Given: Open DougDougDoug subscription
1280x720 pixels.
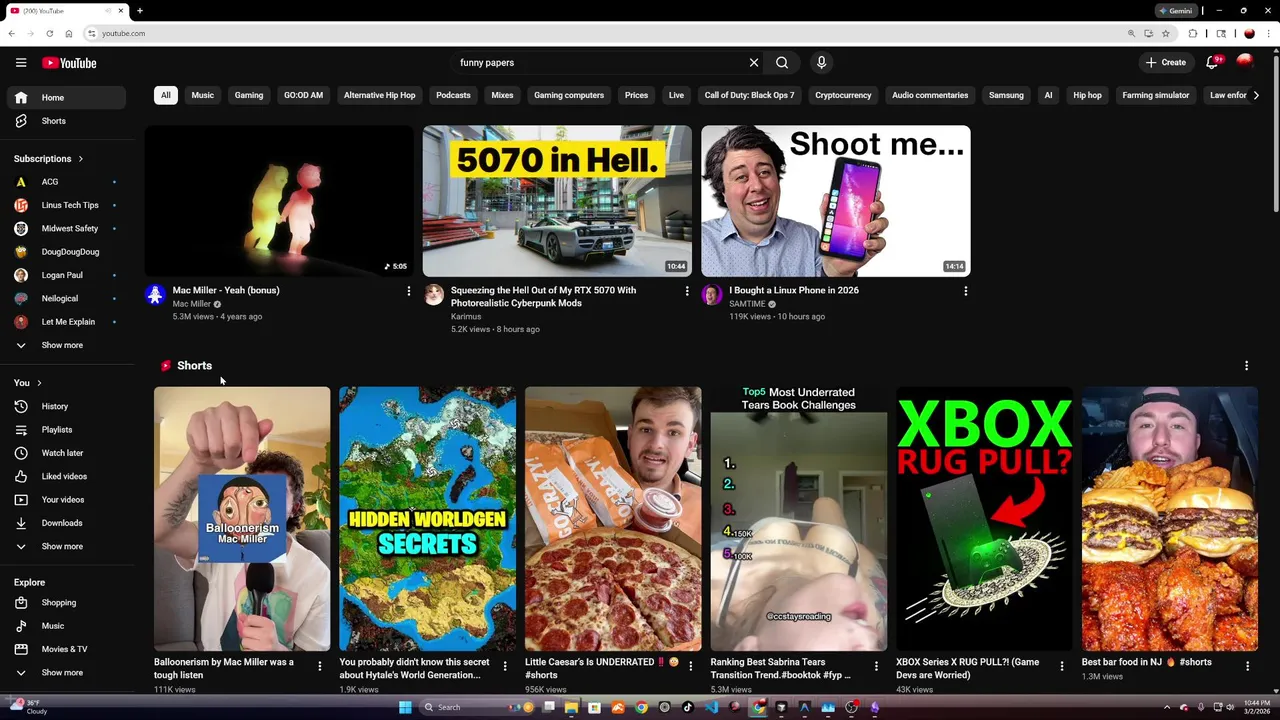Looking at the screenshot, I should [66, 252].
